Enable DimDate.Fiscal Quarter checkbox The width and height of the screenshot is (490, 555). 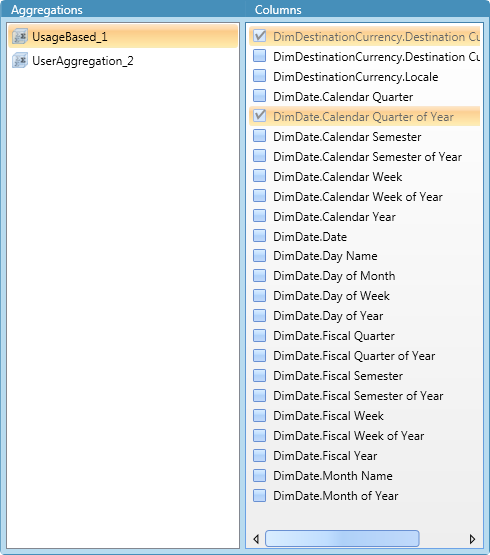pos(260,335)
